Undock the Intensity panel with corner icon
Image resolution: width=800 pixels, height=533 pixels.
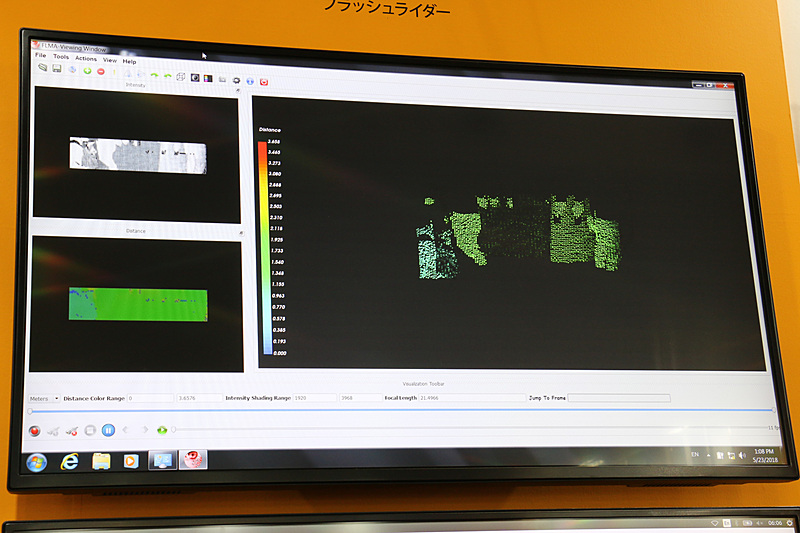point(238,90)
